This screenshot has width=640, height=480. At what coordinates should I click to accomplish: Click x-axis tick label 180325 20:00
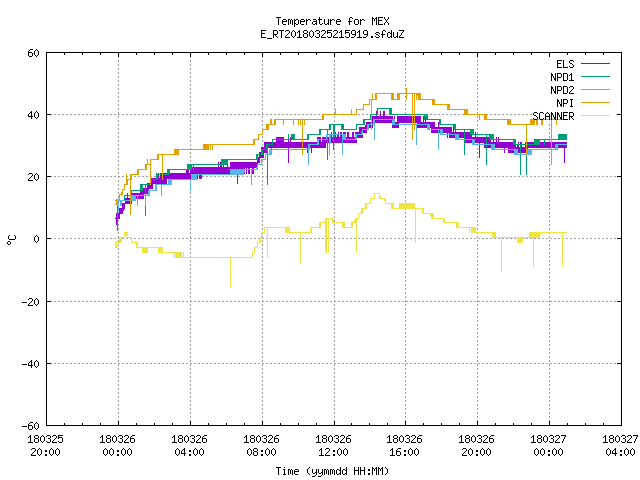point(45,446)
